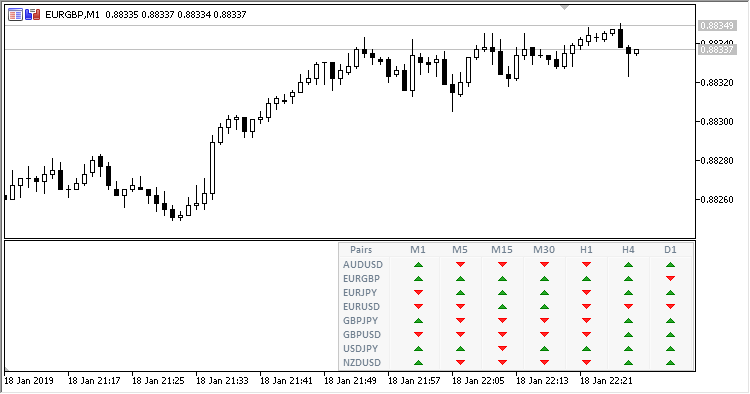This screenshot has height=394, width=750.
Task: Click USDJPY M15 red down arrow
Action: pos(502,349)
